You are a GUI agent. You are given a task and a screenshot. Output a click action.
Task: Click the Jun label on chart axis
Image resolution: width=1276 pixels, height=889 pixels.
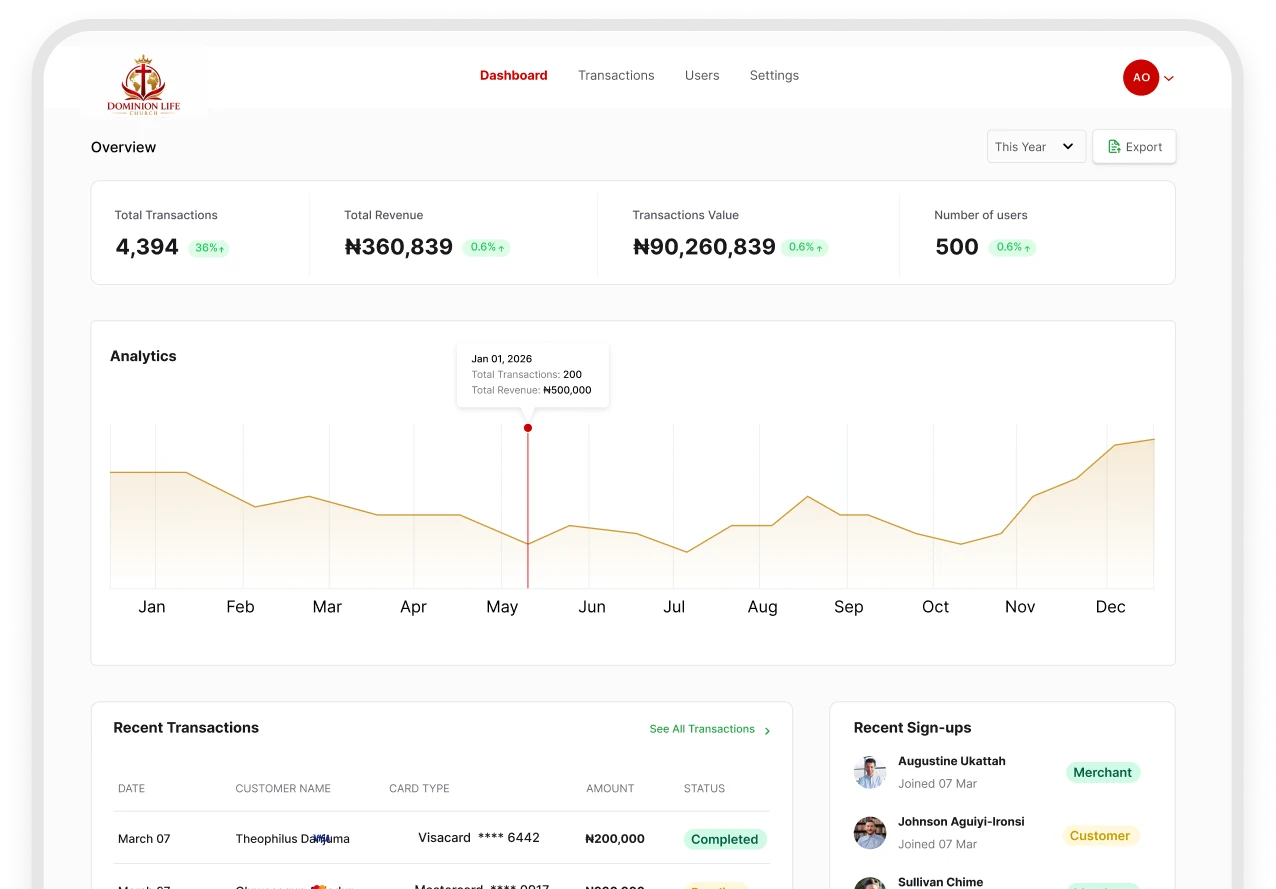(592, 607)
